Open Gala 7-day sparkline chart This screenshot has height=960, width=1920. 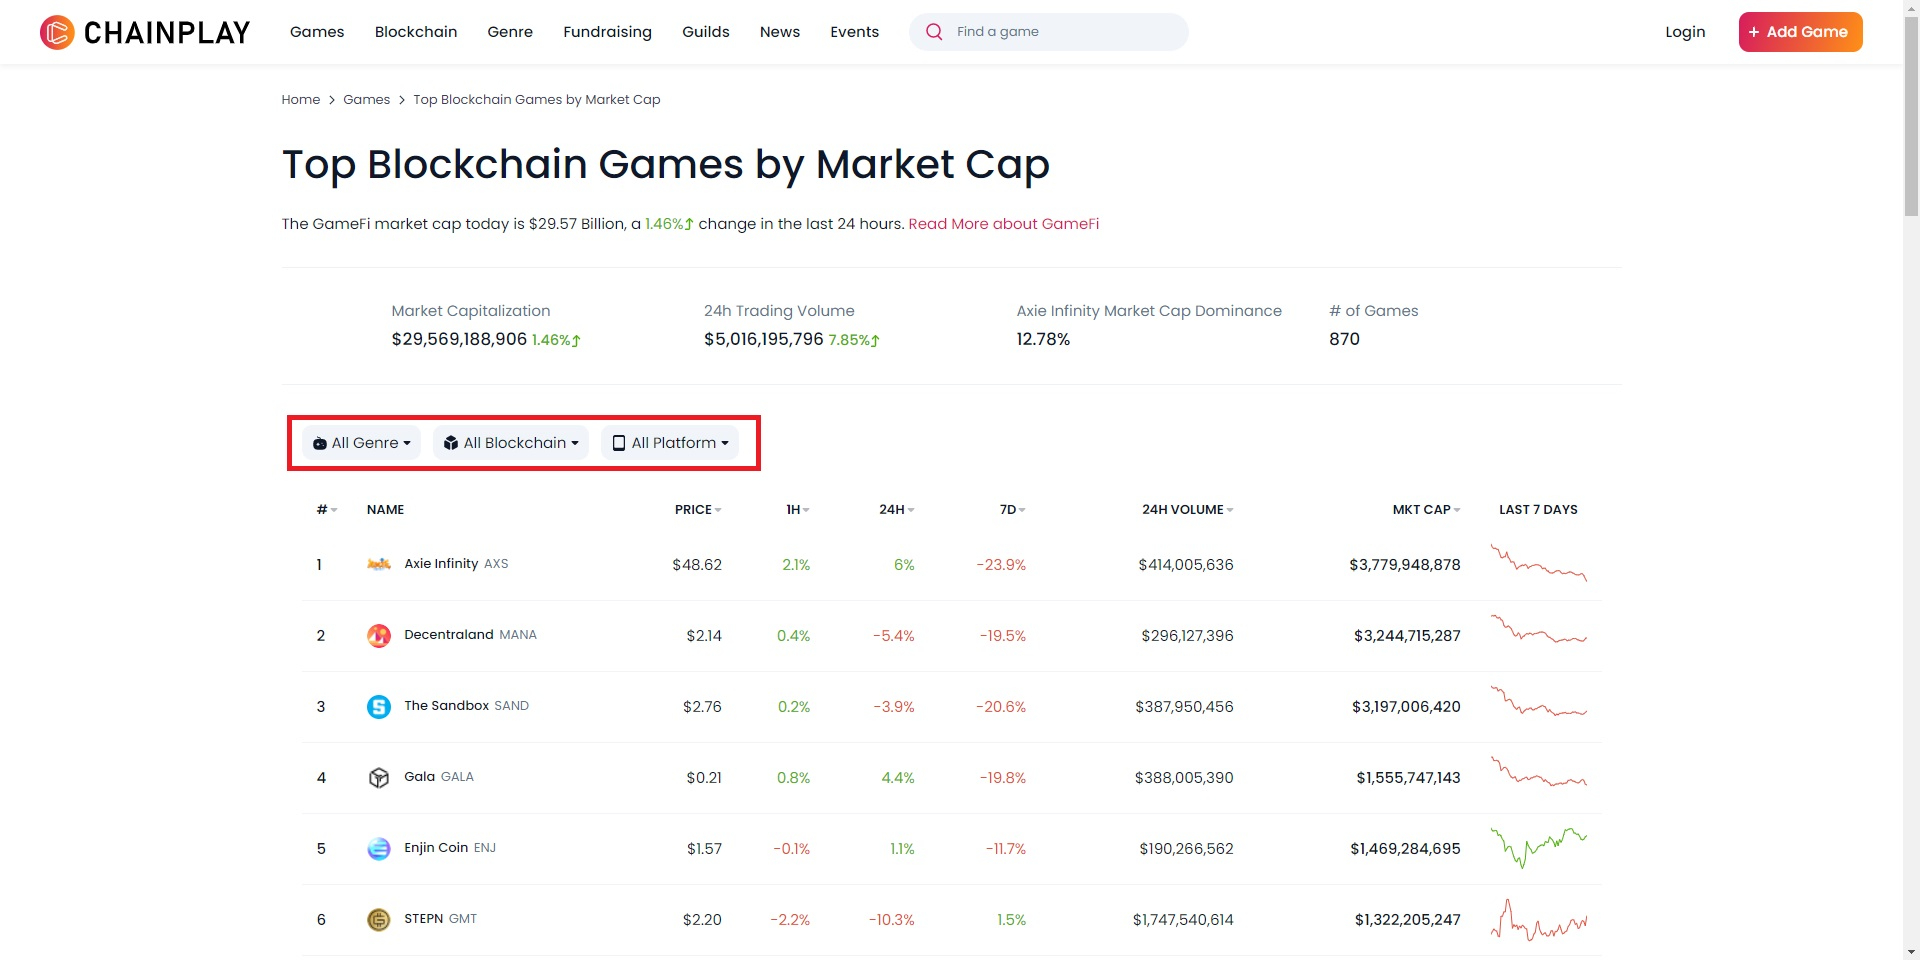[x=1539, y=772]
